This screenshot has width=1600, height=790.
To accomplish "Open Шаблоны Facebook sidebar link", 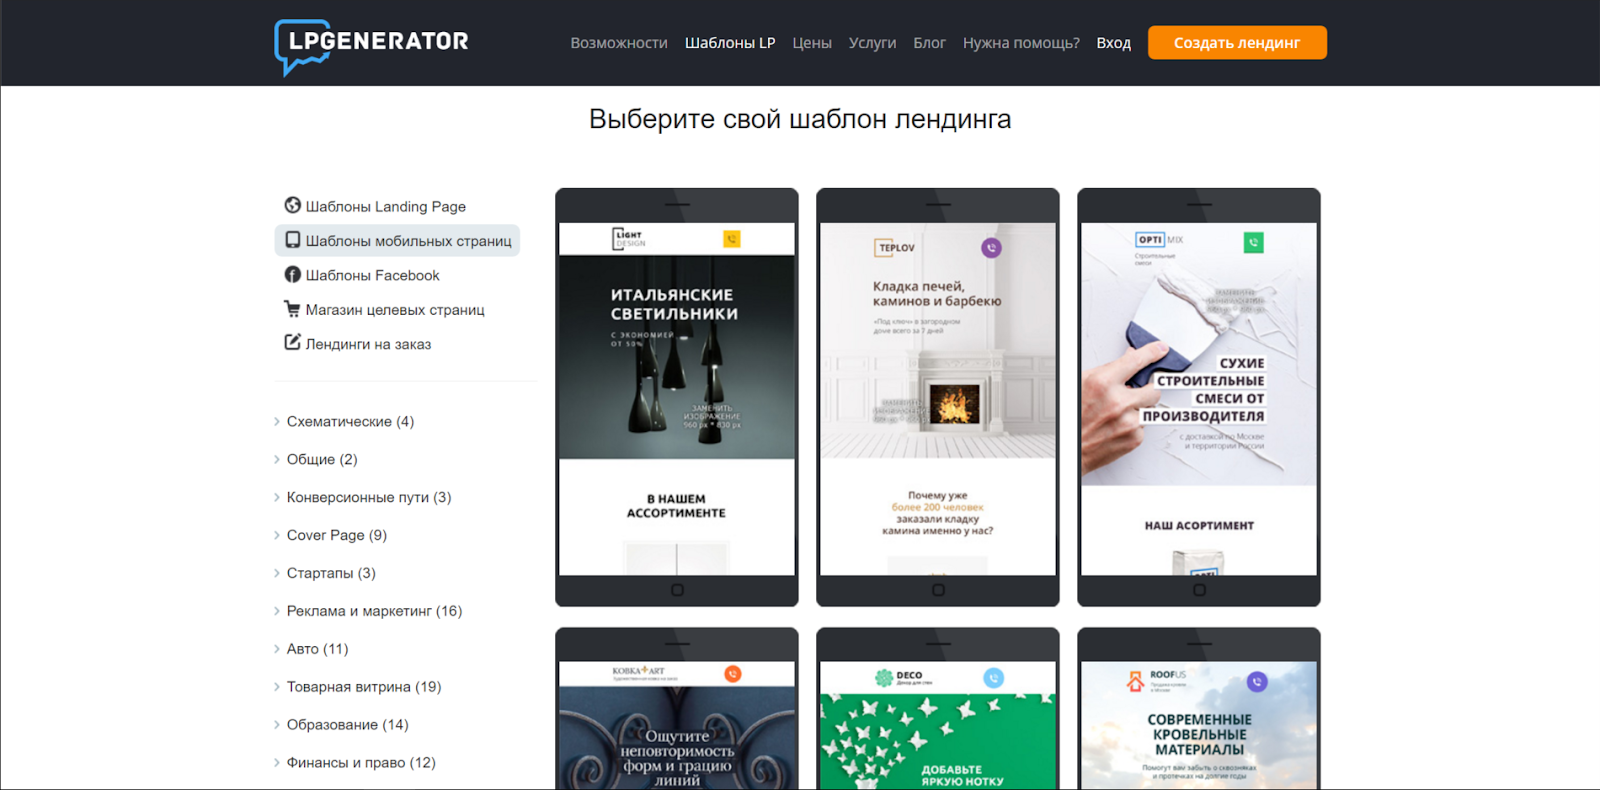I will click(x=372, y=276).
